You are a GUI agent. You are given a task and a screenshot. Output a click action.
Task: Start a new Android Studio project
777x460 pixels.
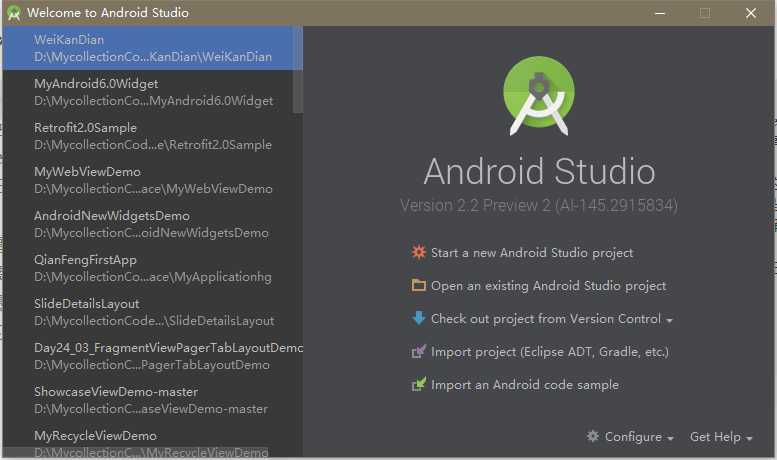(x=531, y=253)
